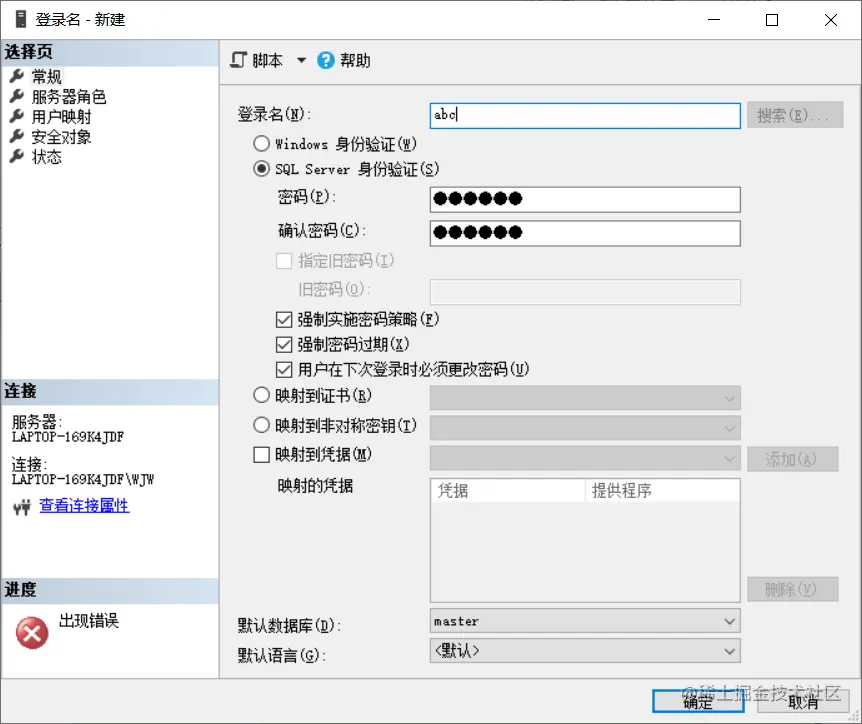Expand the 默认语言 dropdown

[730, 650]
